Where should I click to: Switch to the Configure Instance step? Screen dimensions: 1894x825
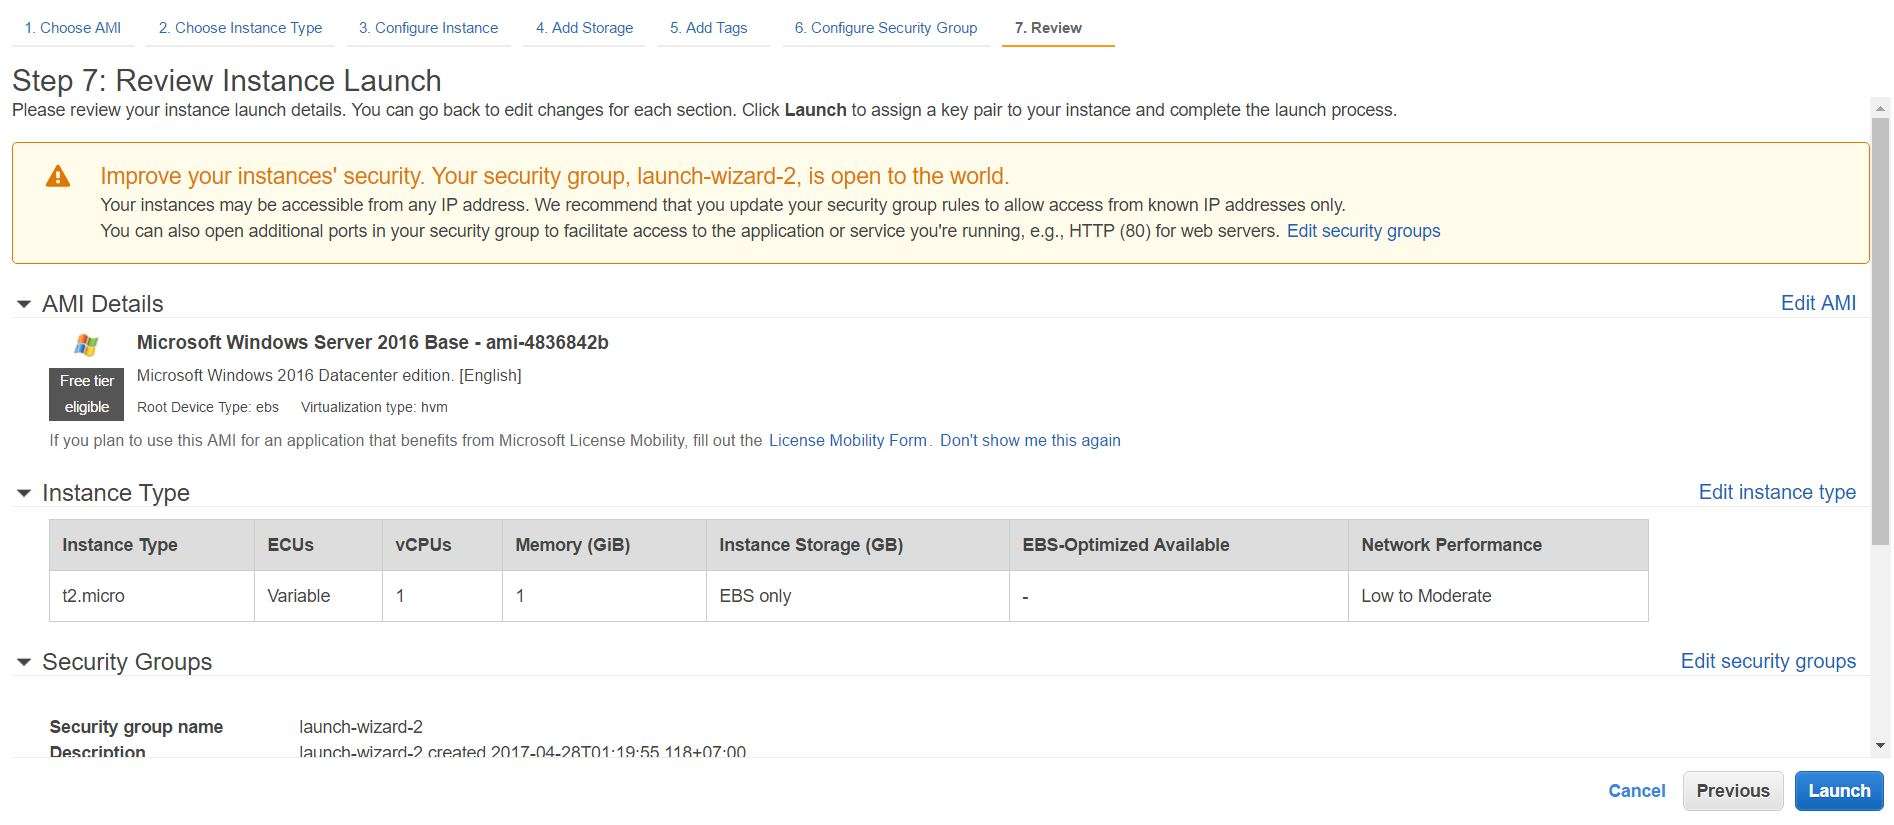pyautogui.click(x=428, y=28)
